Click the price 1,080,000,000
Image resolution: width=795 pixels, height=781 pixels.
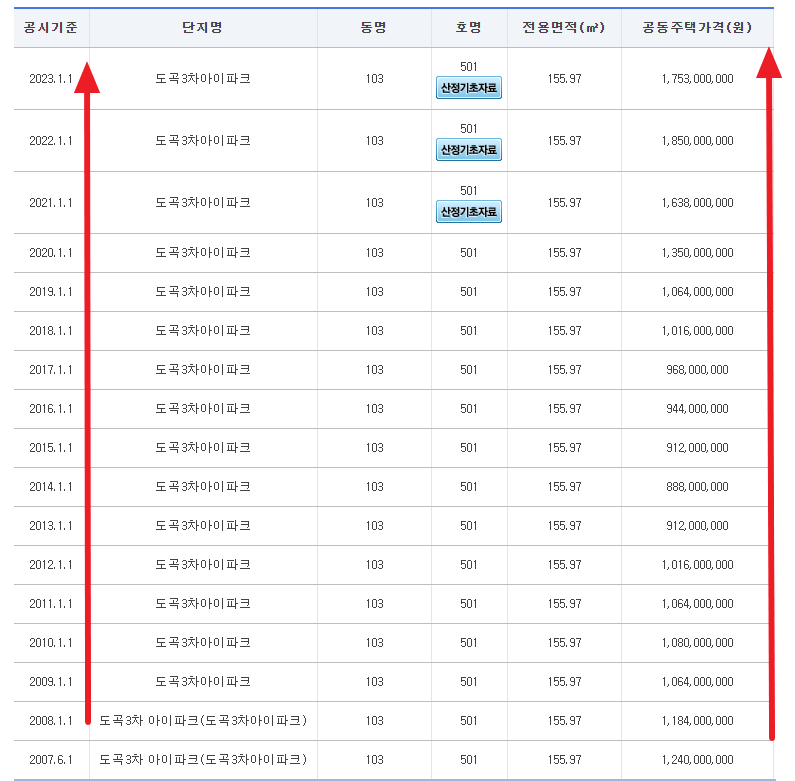tap(698, 643)
